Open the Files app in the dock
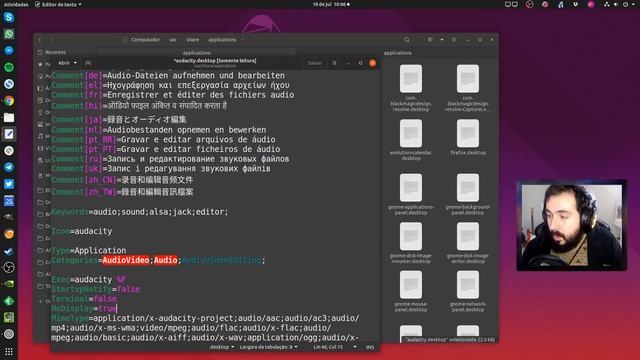 tap(9, 118)
